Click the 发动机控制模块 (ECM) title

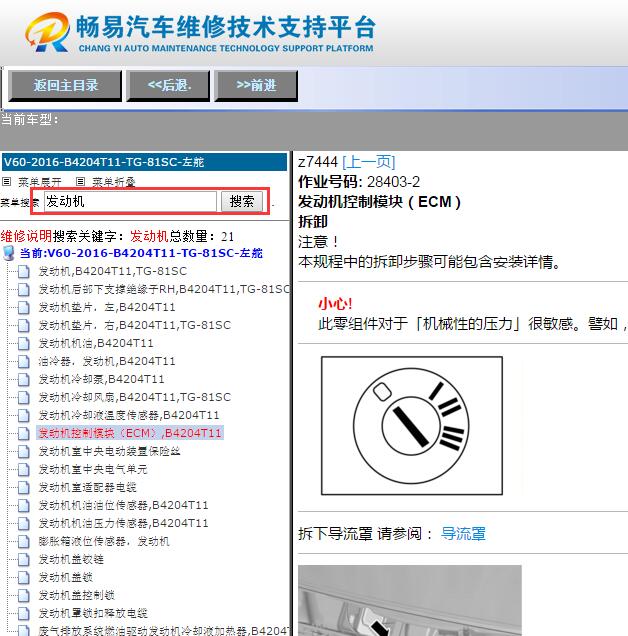pyautogui.click(x=379, y=202)
